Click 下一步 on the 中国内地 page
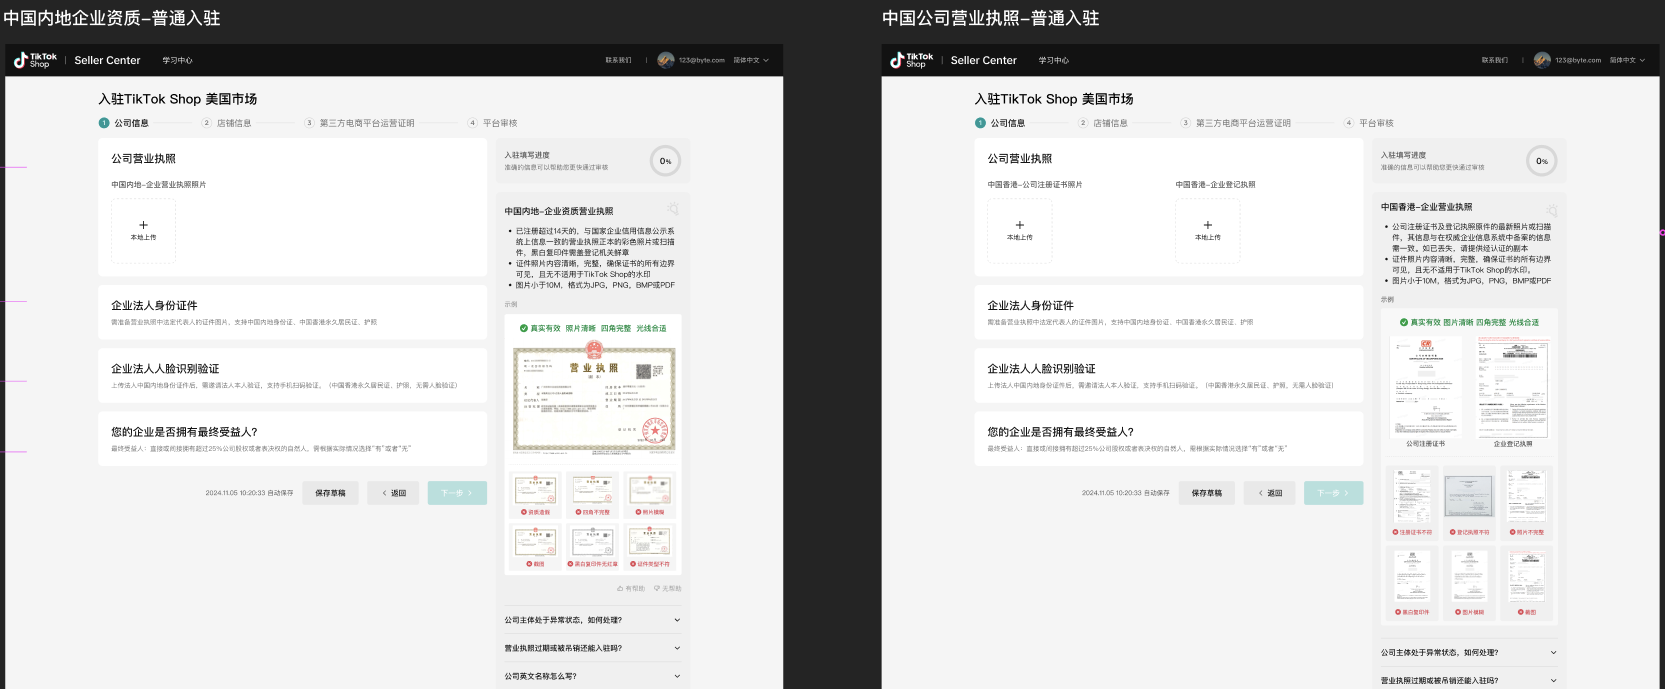Image resolution: width=1665 pixels, height=689 pixels. 457,493
